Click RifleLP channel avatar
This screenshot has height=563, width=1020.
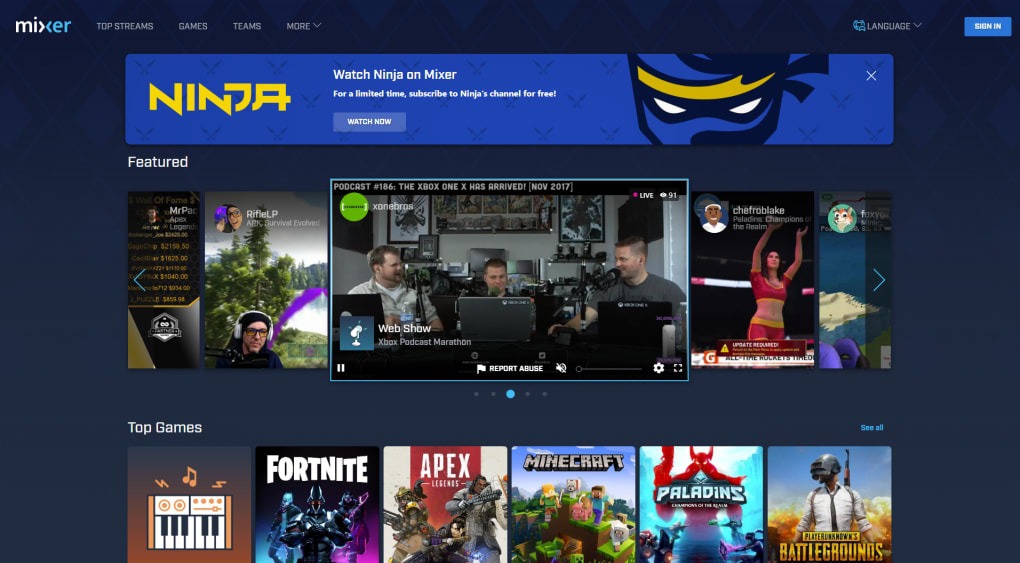pyautogui.click(x=228, y=219)
